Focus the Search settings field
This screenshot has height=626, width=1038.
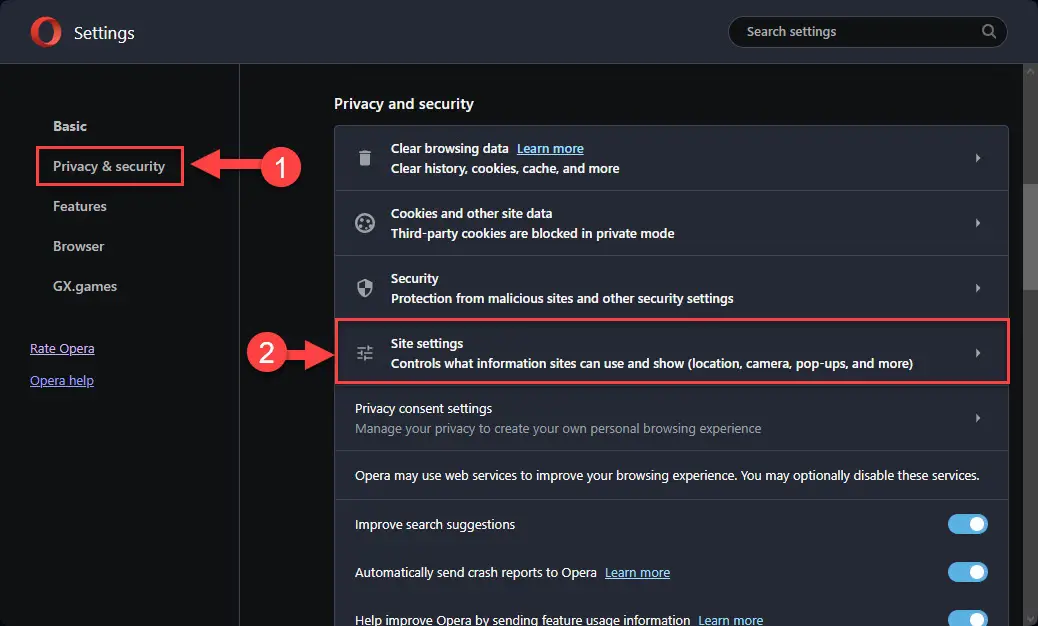[867, 31]
